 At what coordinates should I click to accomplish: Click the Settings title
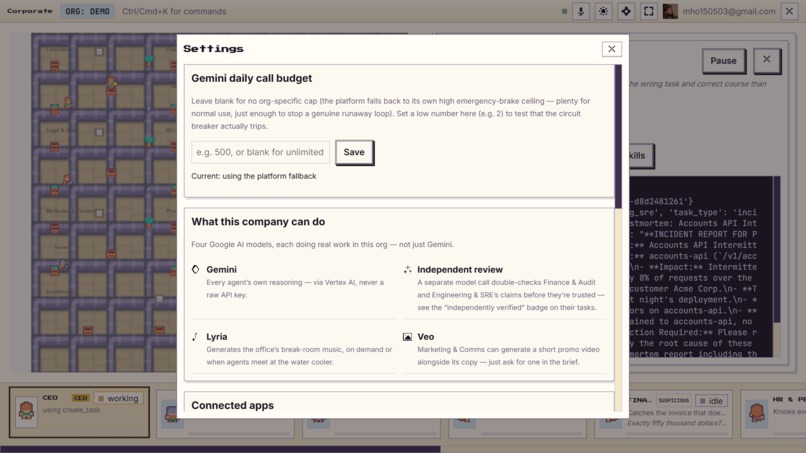(x=213, y=49)
